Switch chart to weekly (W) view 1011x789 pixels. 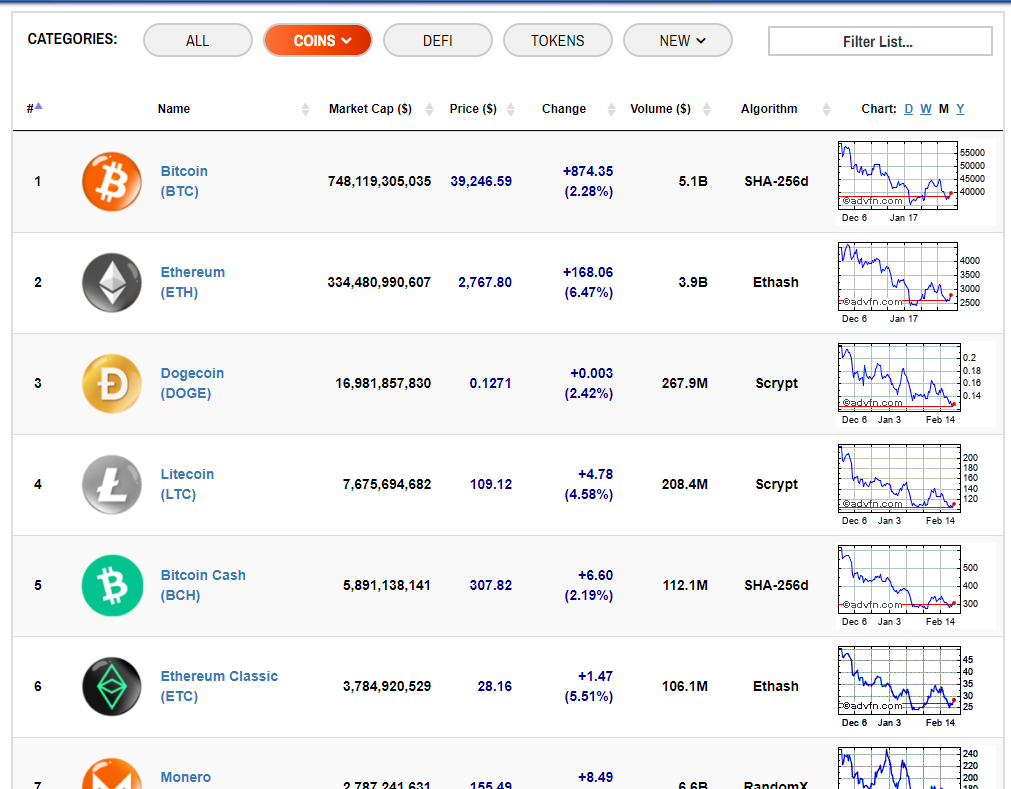pos(926,109)
